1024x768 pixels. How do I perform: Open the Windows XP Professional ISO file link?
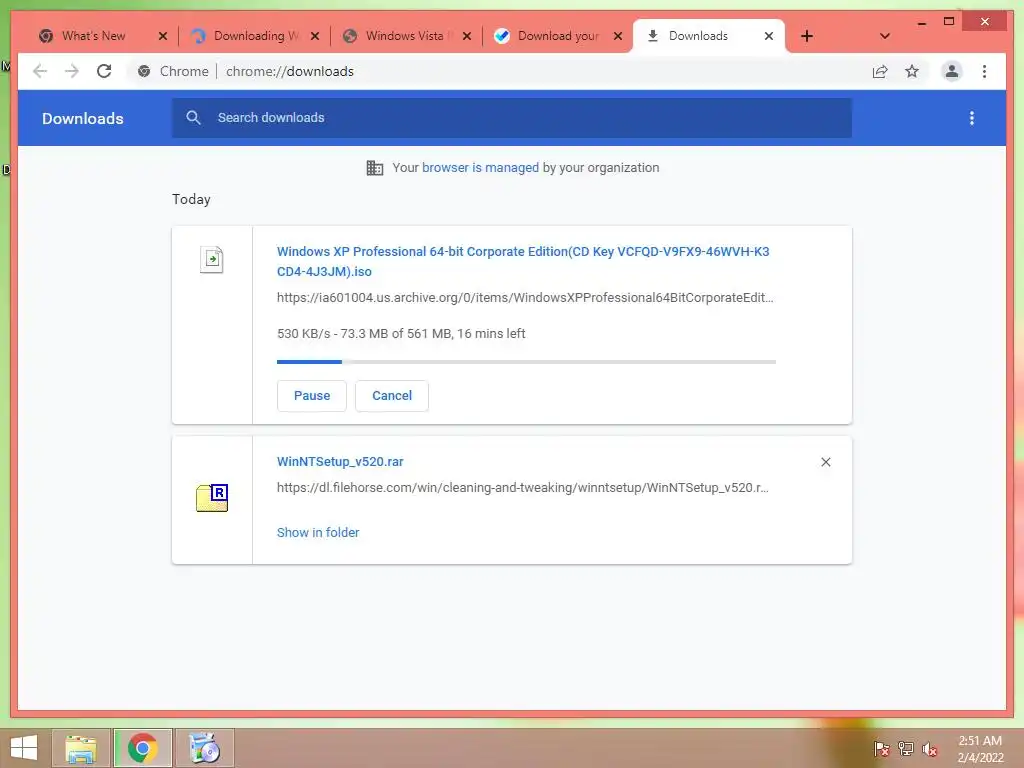[523, 261]
